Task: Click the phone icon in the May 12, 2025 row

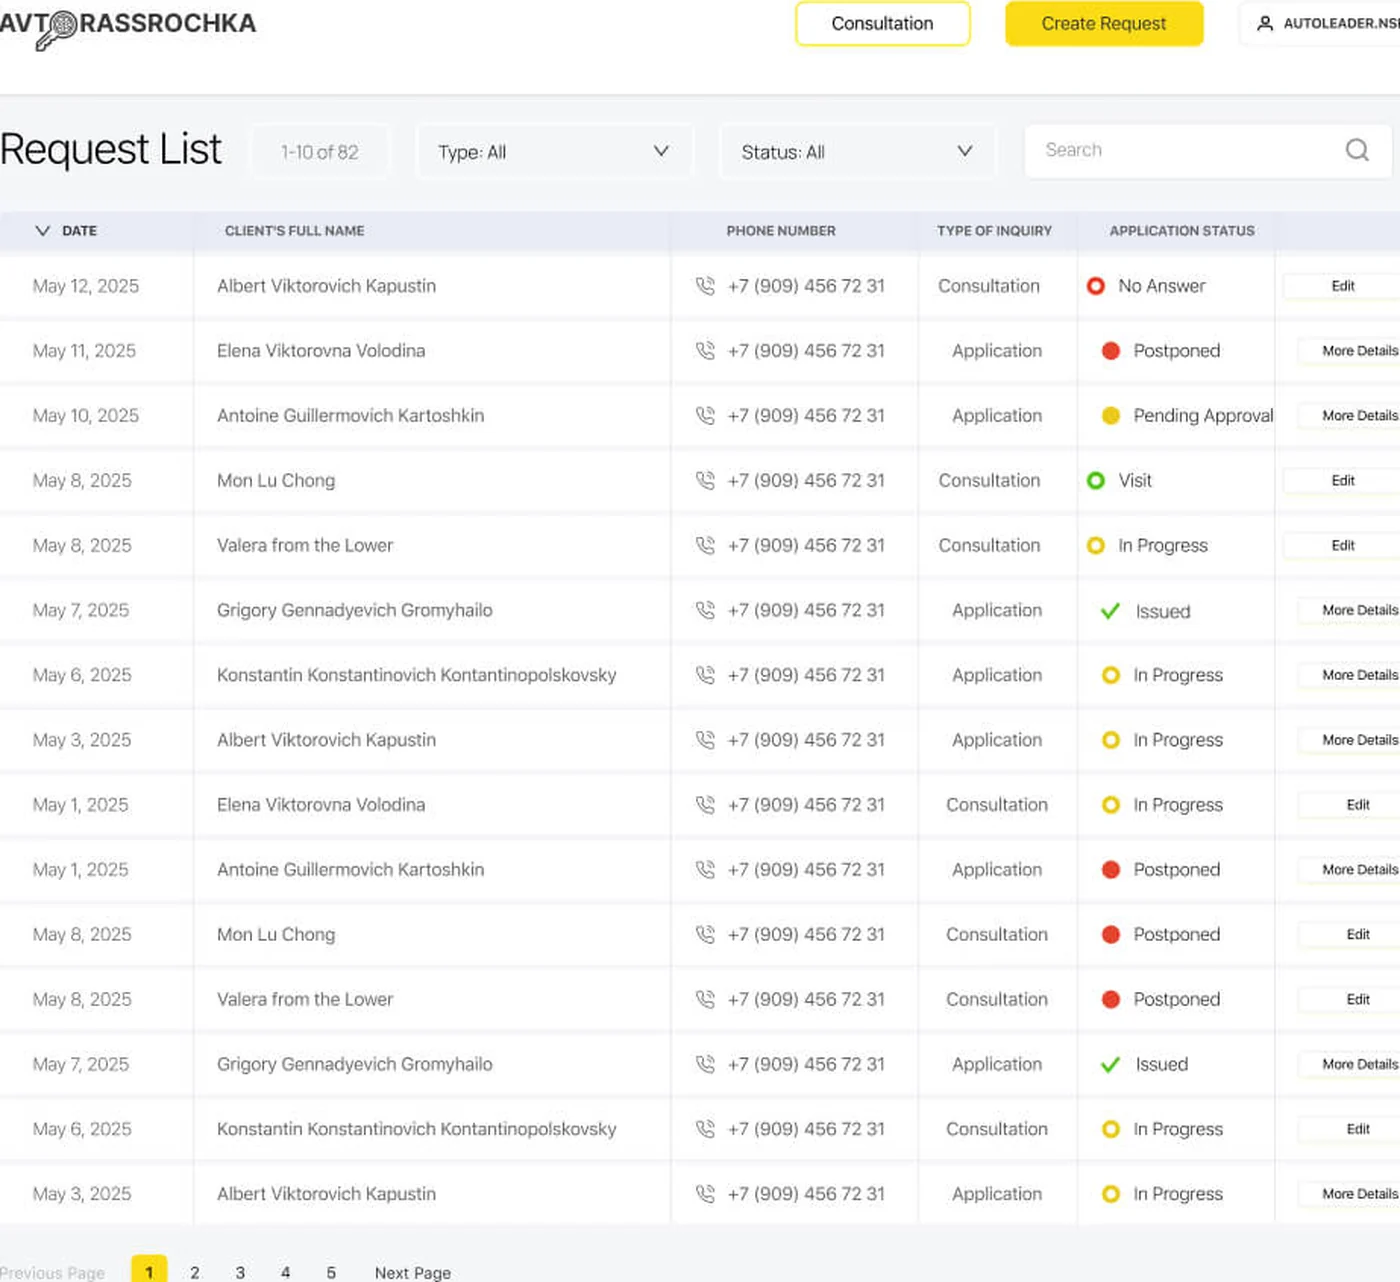Action: (705, 286)
